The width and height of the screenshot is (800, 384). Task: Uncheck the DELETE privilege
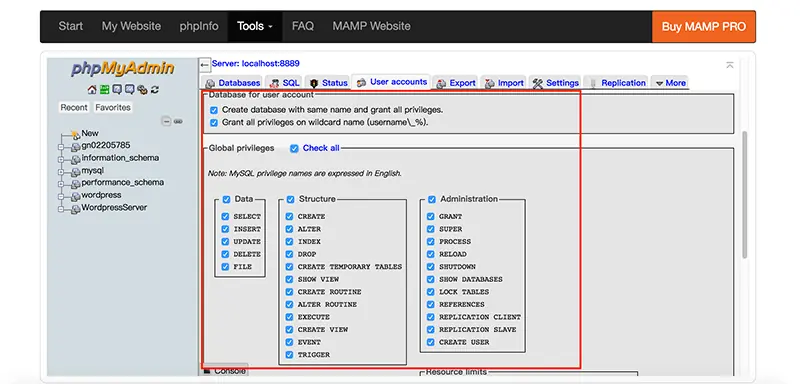(225, 254)
